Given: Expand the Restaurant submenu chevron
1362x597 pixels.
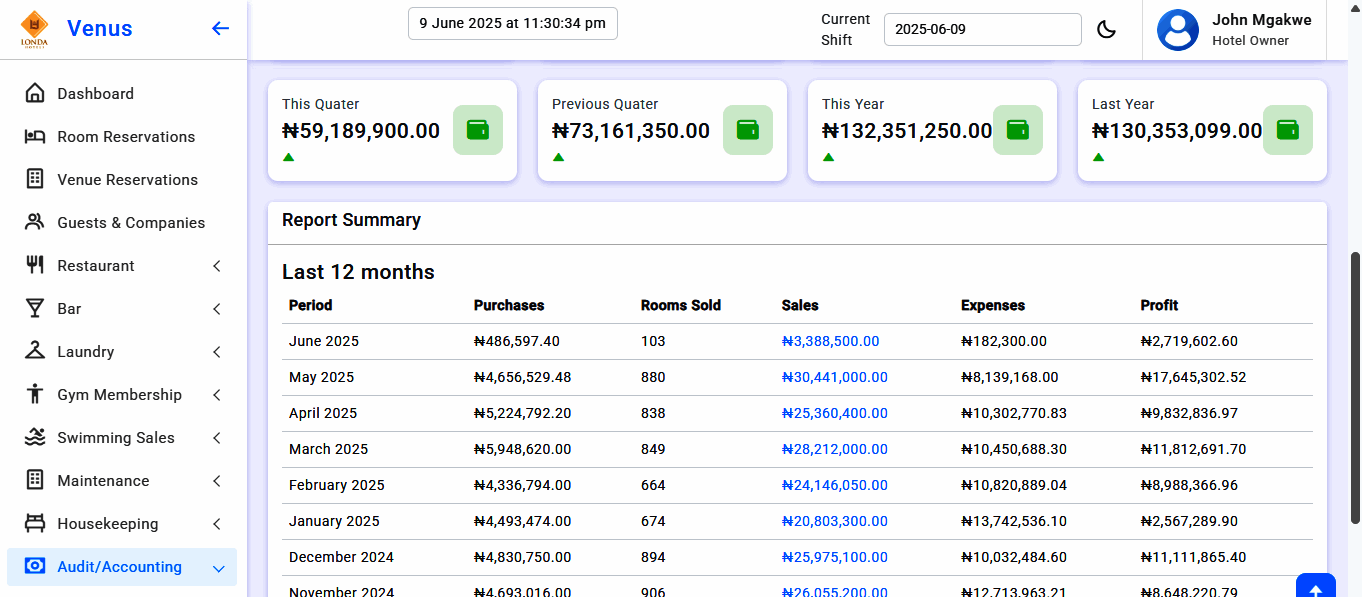Looking at the screenshot, I should click(x=217, y=266).
